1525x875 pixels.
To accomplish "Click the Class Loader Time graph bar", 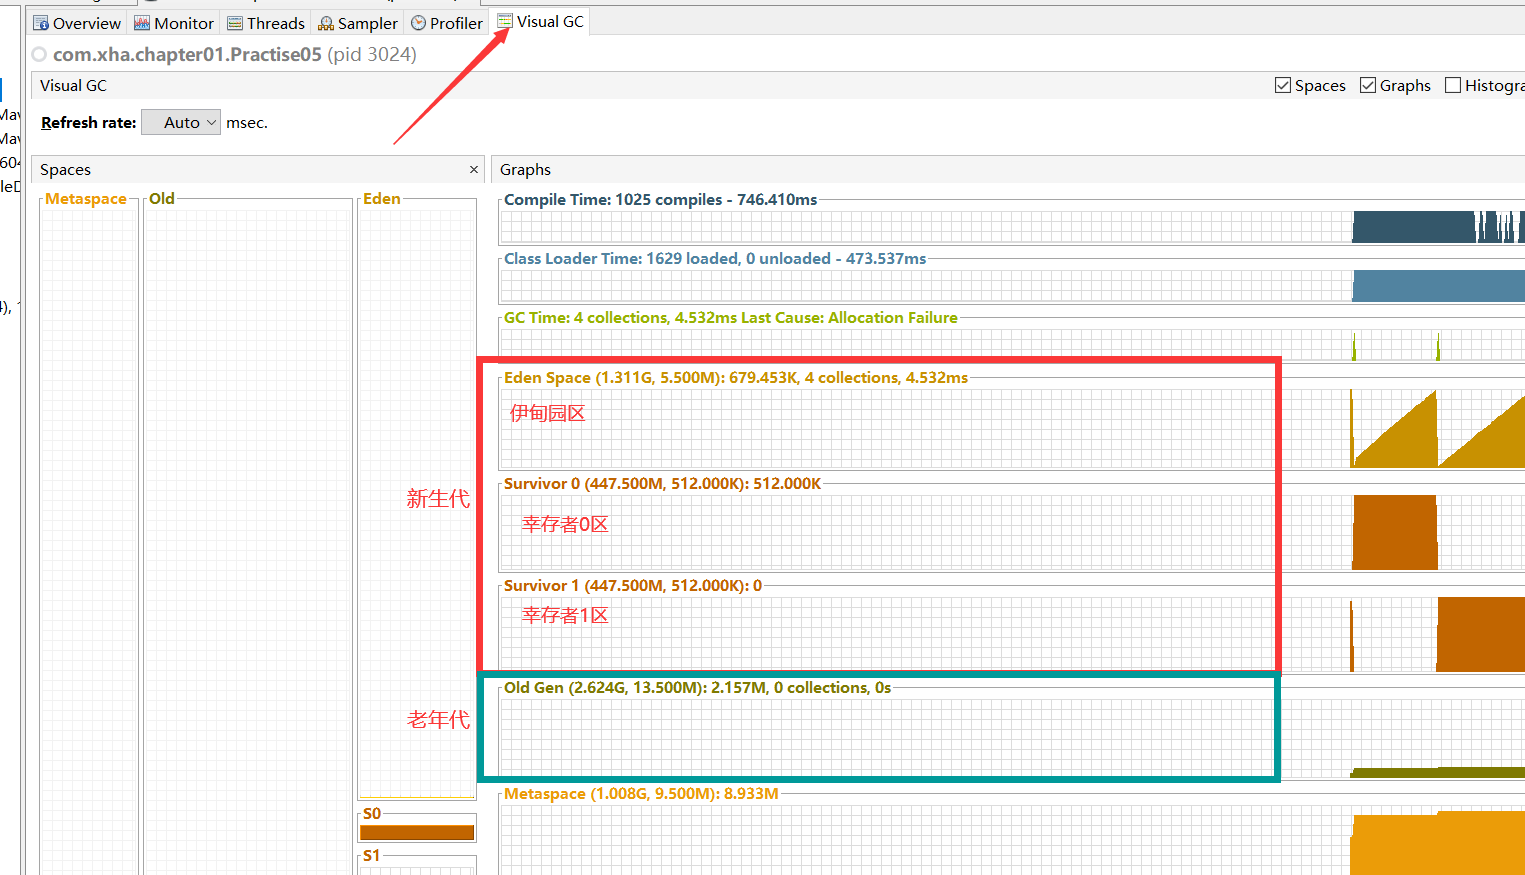I will click(1438, 286).
